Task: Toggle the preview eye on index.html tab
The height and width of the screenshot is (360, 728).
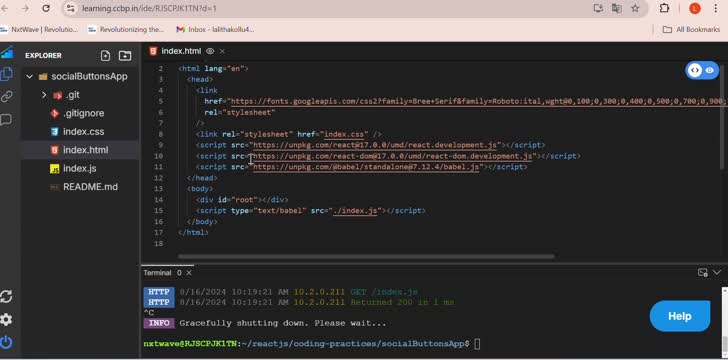Action: pyautogui.click(x=210, y=51)
